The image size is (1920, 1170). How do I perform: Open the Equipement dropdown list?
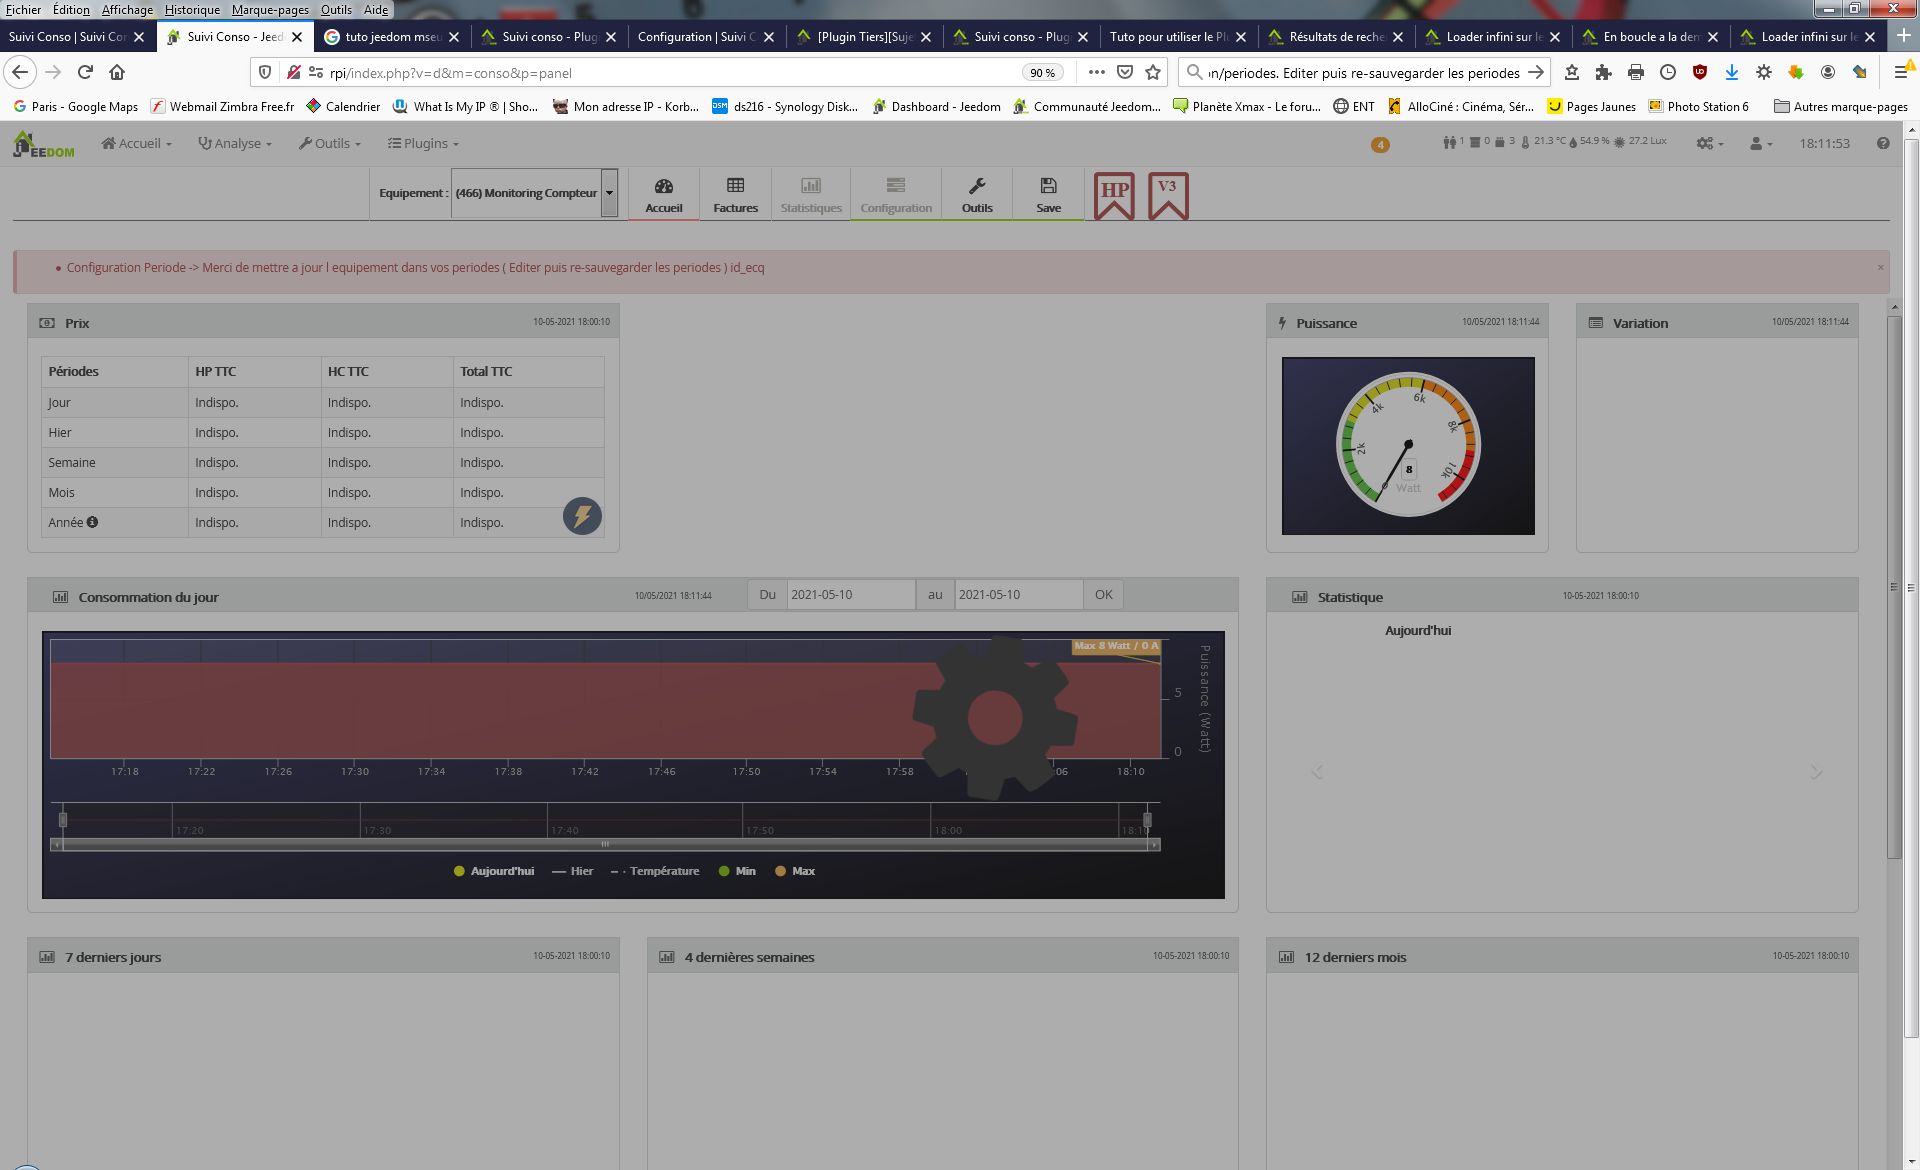609,193
